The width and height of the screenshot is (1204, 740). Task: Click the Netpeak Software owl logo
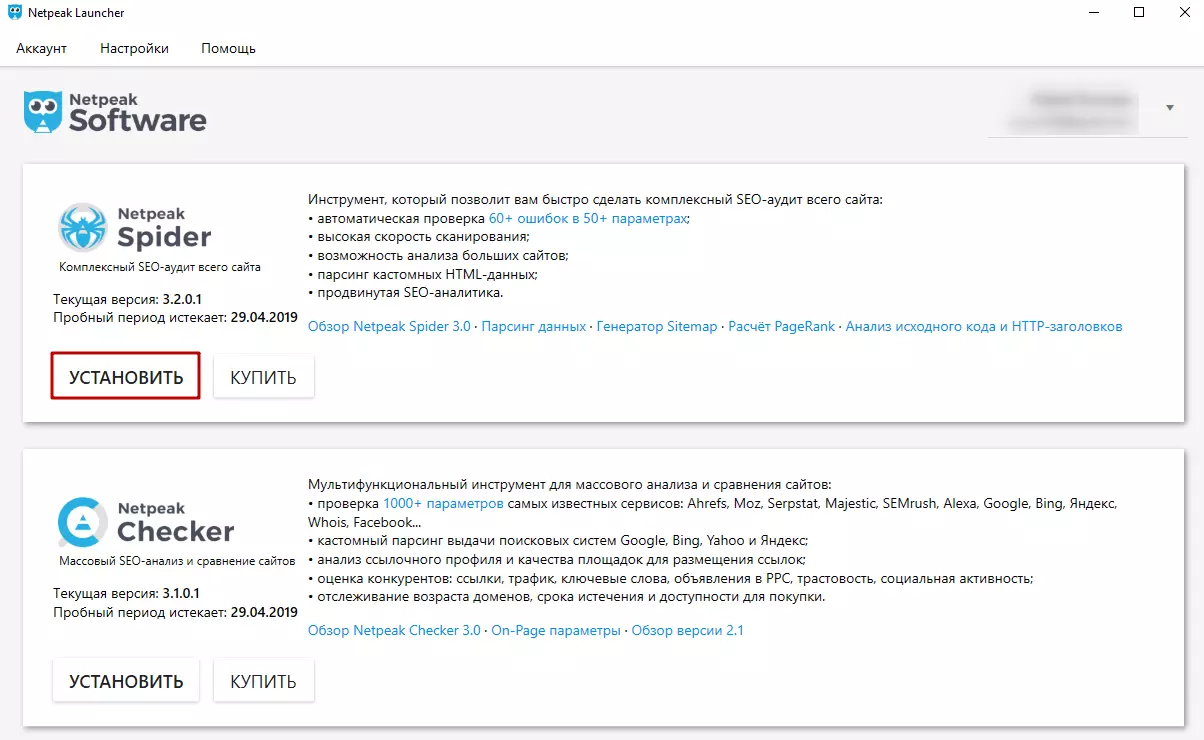pyautogui.click(x=43, y=112)
